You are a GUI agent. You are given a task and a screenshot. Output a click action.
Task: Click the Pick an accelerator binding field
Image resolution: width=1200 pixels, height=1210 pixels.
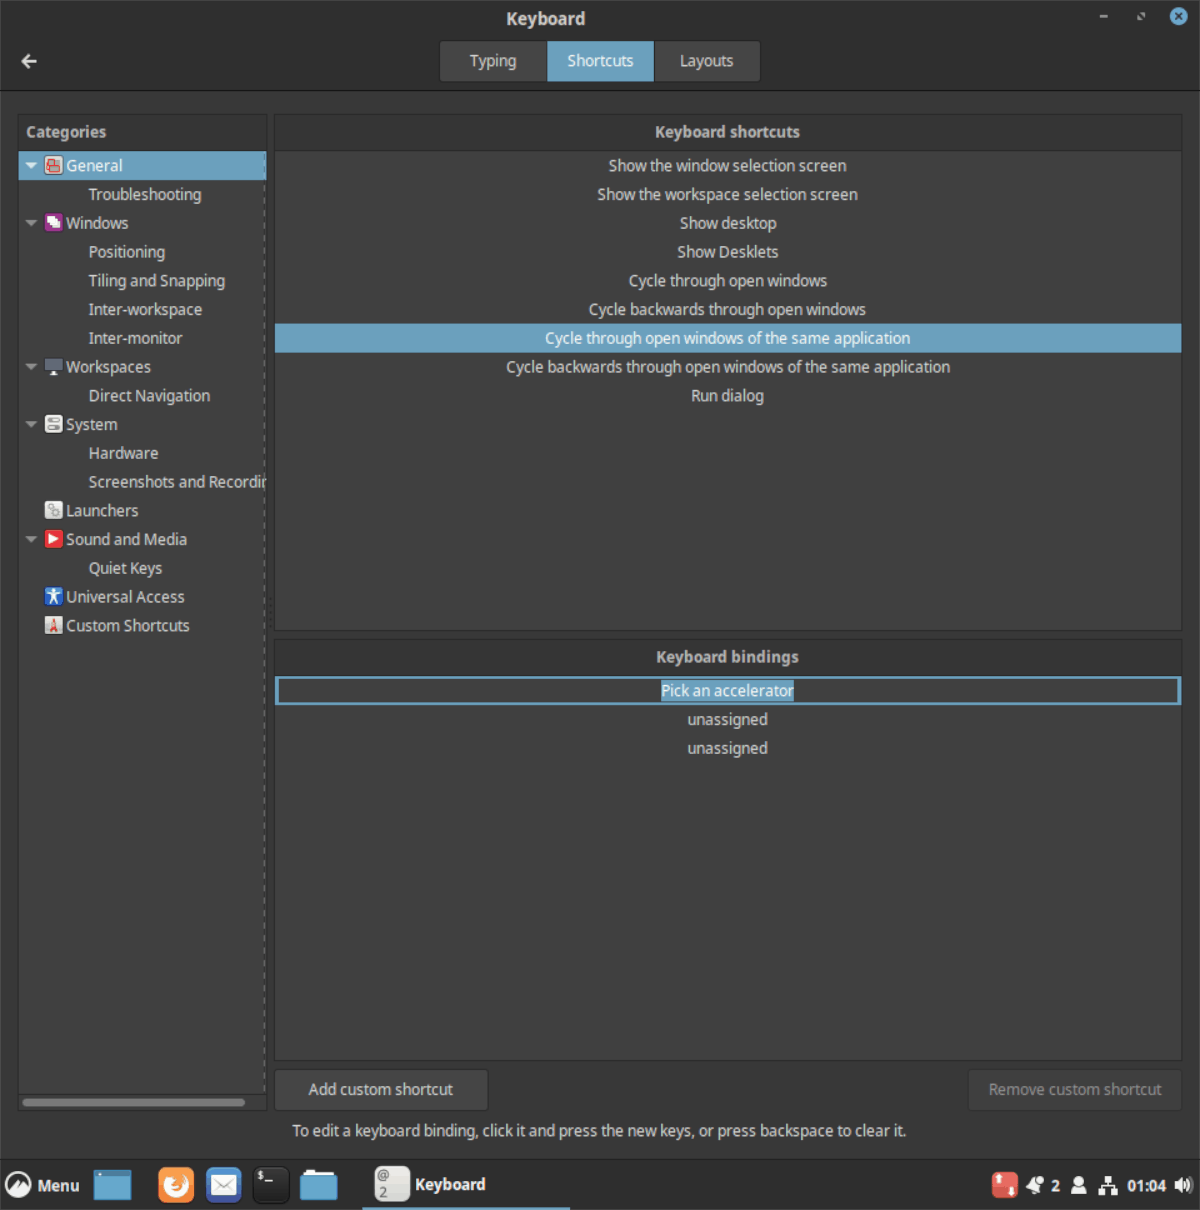[727, 690]
